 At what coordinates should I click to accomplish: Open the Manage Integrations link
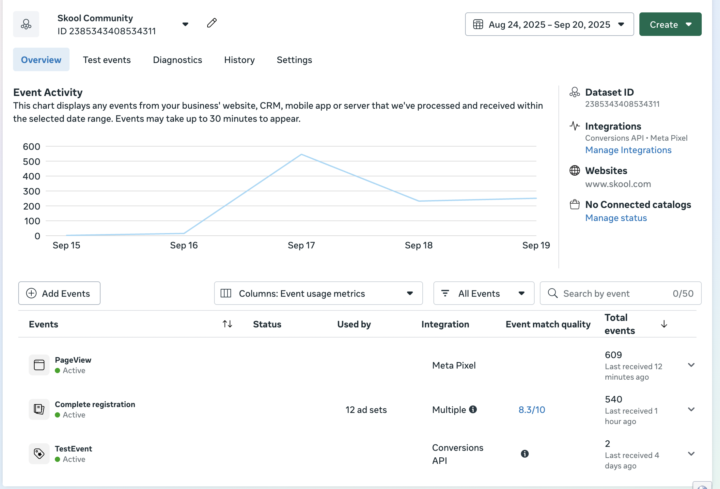[628, 150]
